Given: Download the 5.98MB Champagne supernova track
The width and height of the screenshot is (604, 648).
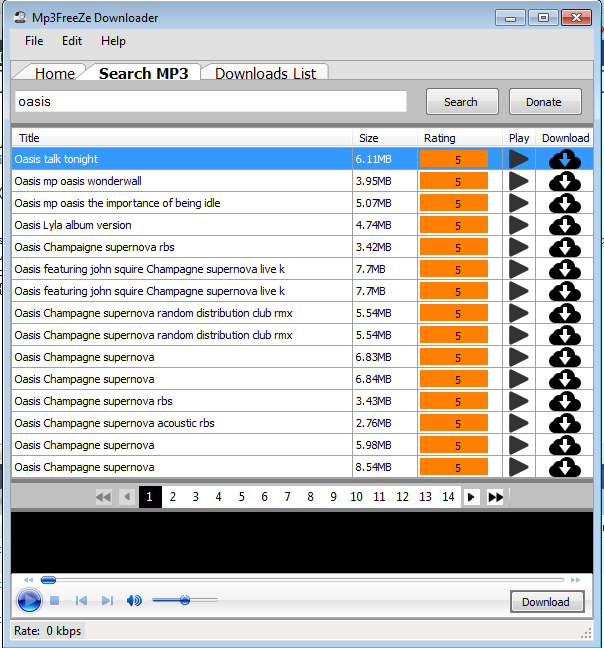Looking at the screenshot, I should (x=565, y=446).
